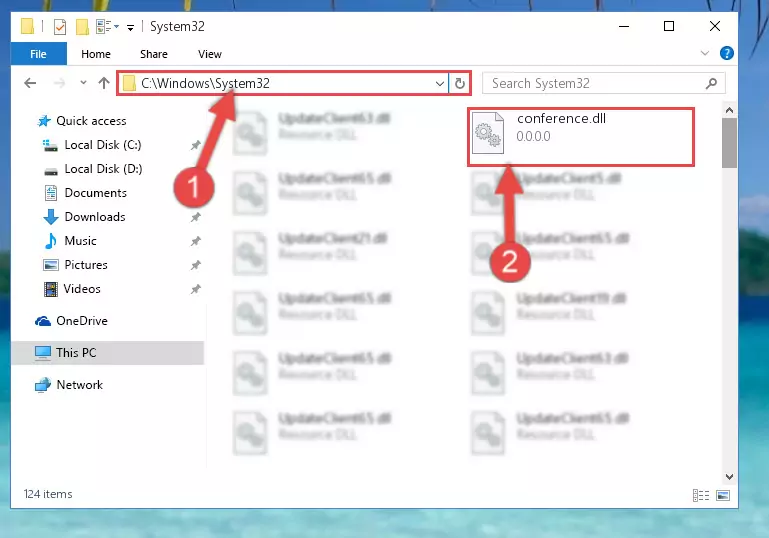This screenshot has height=538, width=769.
Task: Click the New Folder icon in the quick access toolbar
Action: point(82,26)
